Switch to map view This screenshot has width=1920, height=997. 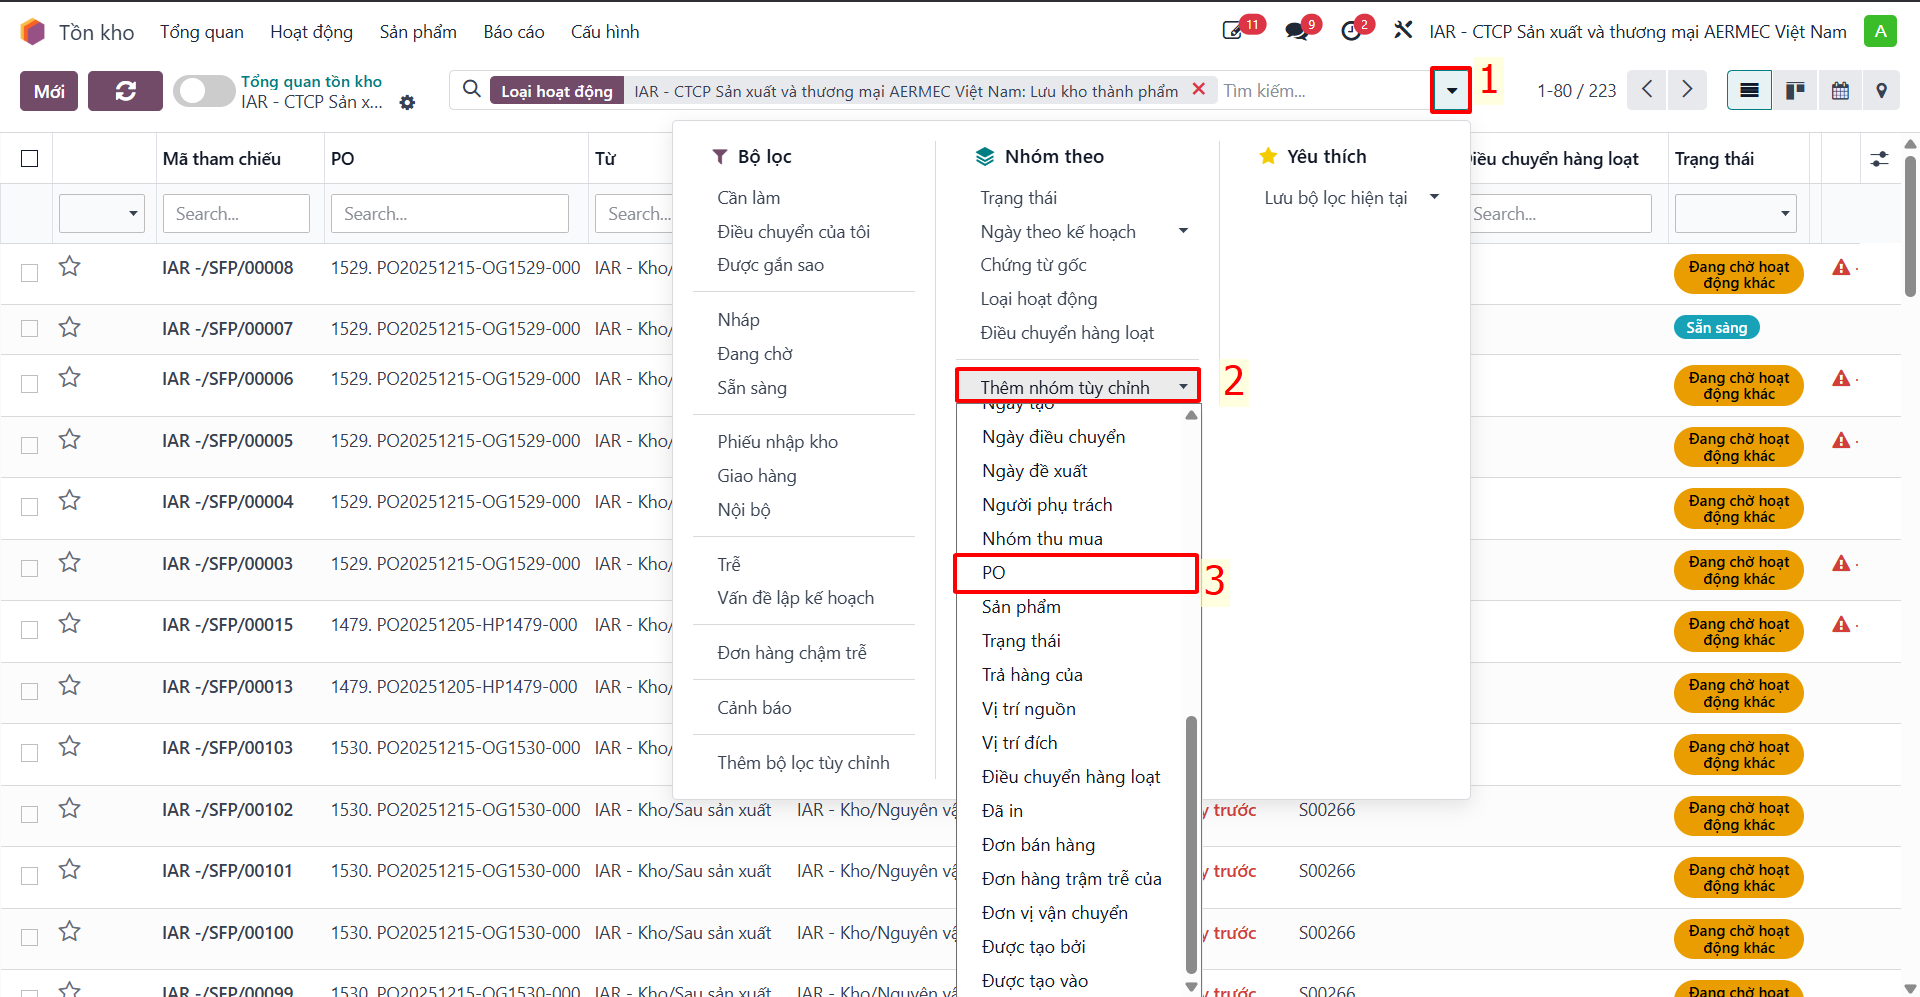point(1881,91)
